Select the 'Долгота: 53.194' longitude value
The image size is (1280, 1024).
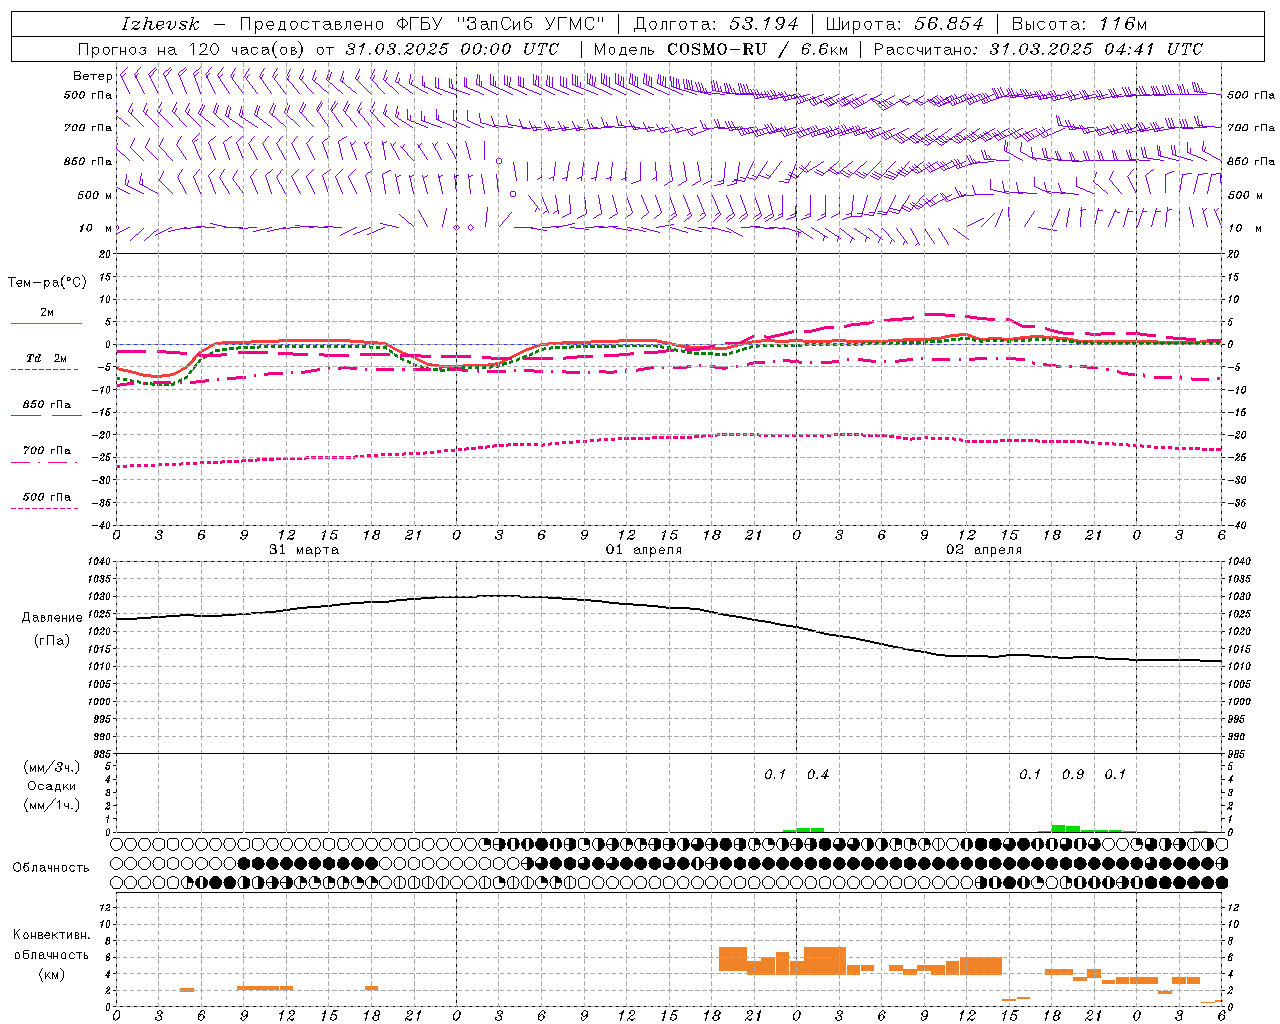click(716, 24)
